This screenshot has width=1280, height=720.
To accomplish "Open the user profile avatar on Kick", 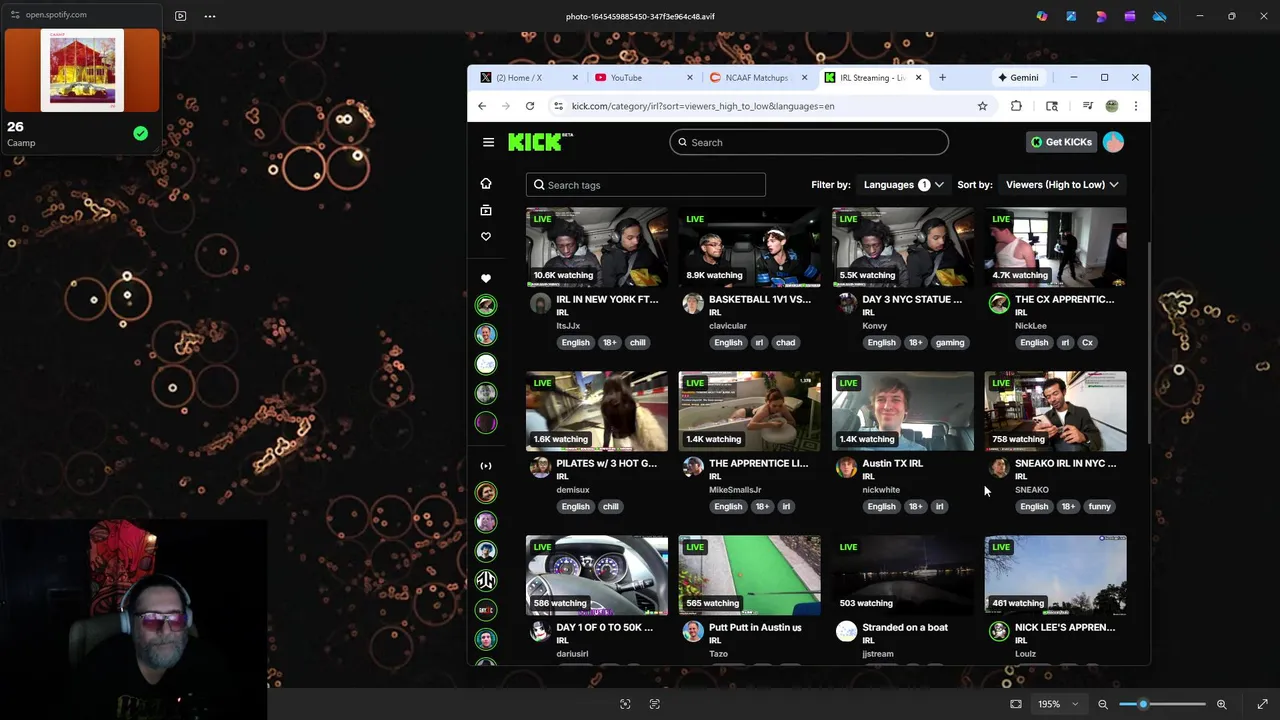I will 1113,142.
